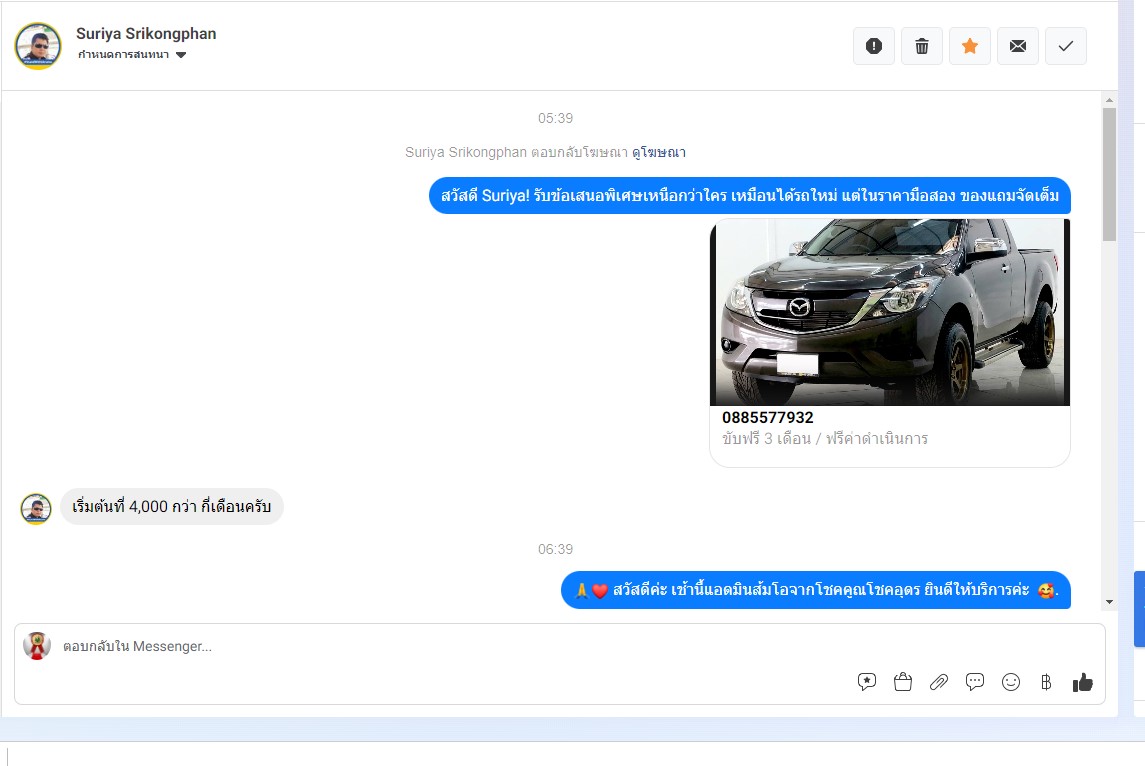Click the chat scrollbar down arrow
The image size is (1145, 766).
1109,601
